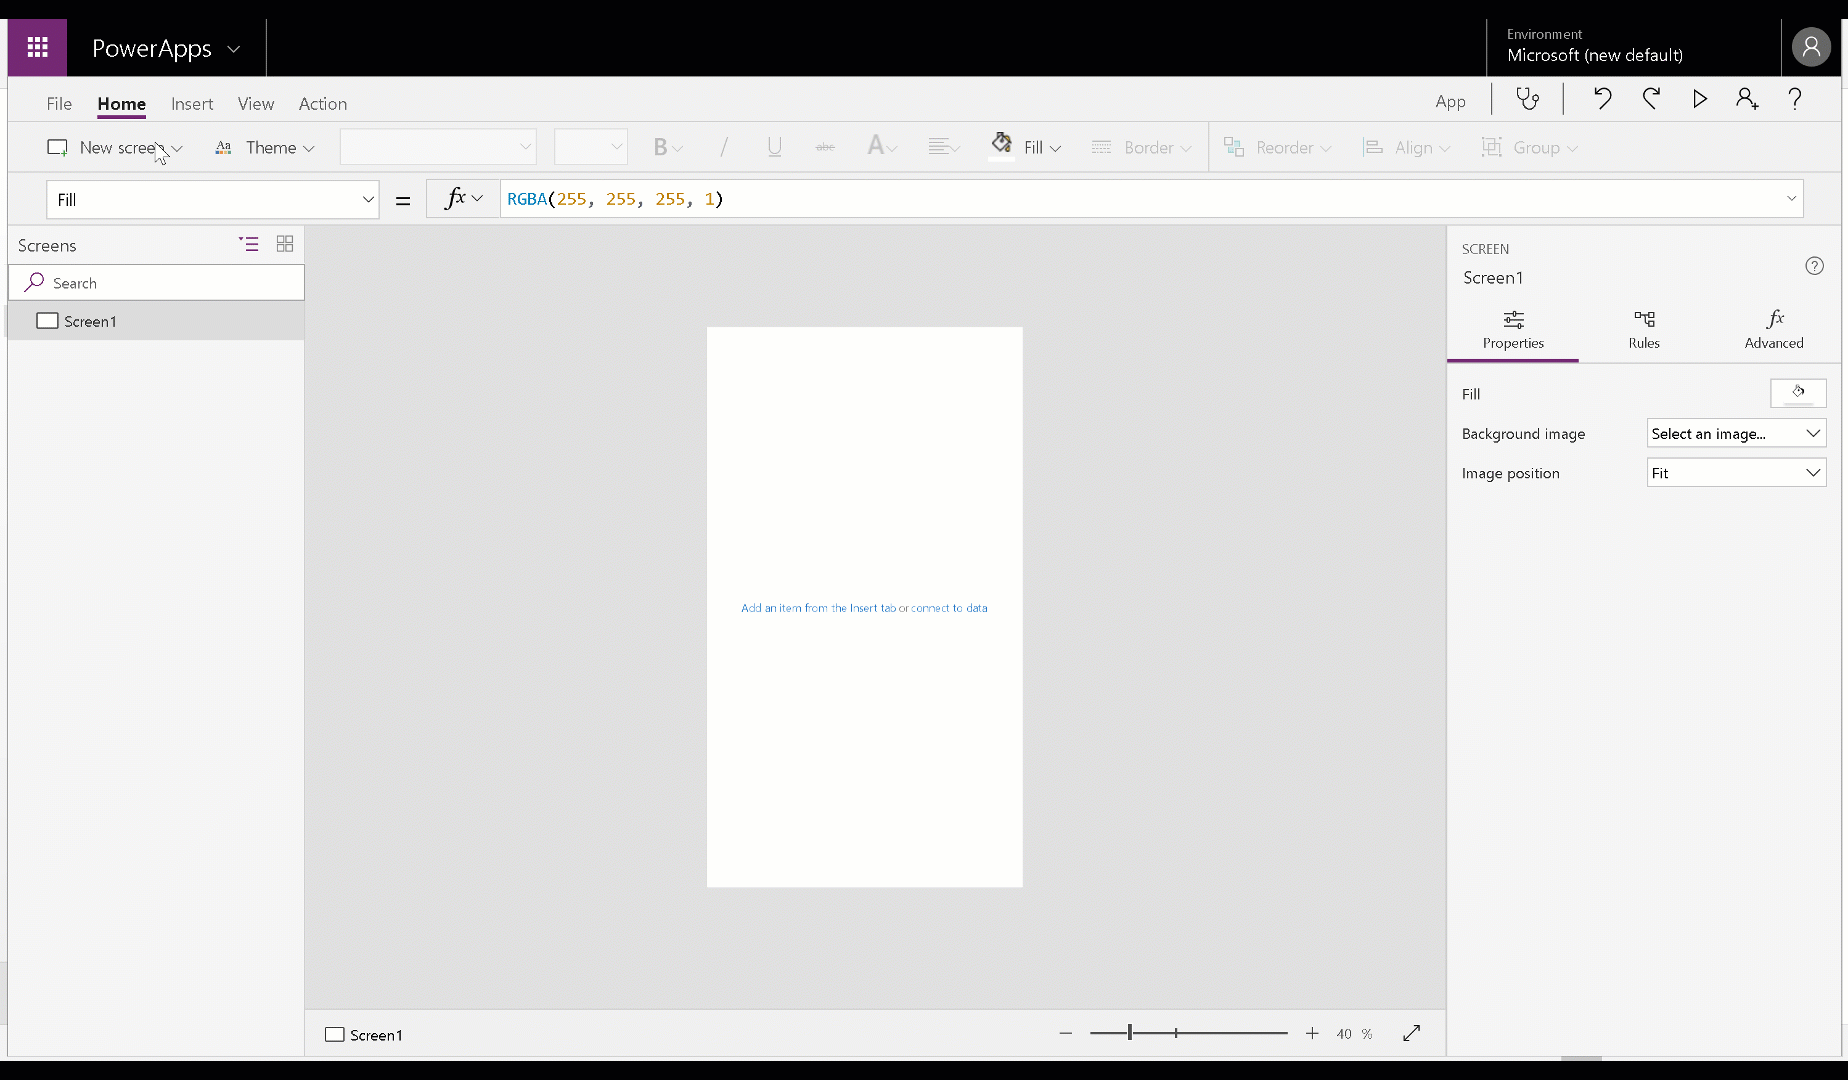Screen dimensions: 1848x1080
Task: Click fit-to-window expand icon
Action: pos(1411,1034)
